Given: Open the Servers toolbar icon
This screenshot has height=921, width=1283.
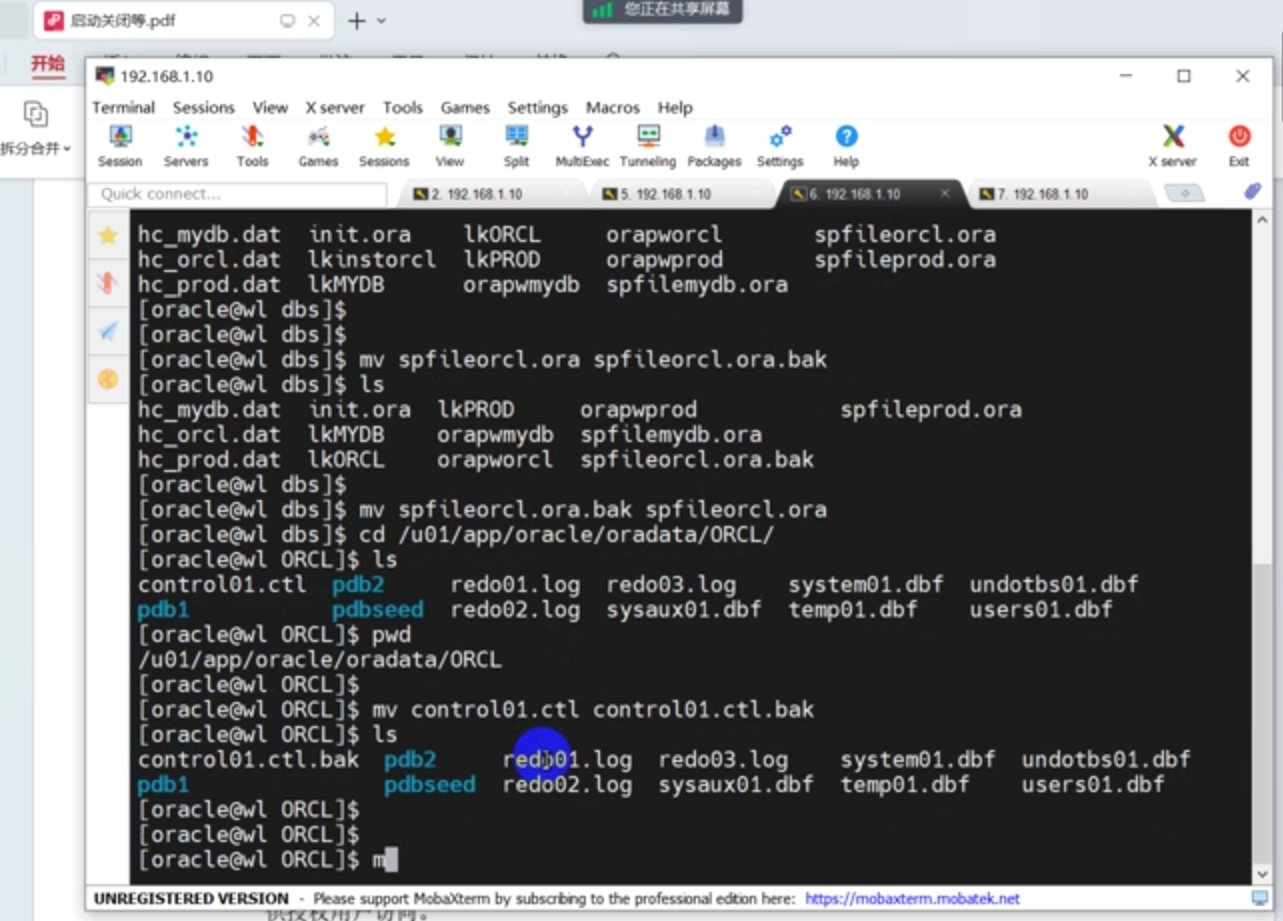Looking at the screenshot, I should tap(186, 146).
